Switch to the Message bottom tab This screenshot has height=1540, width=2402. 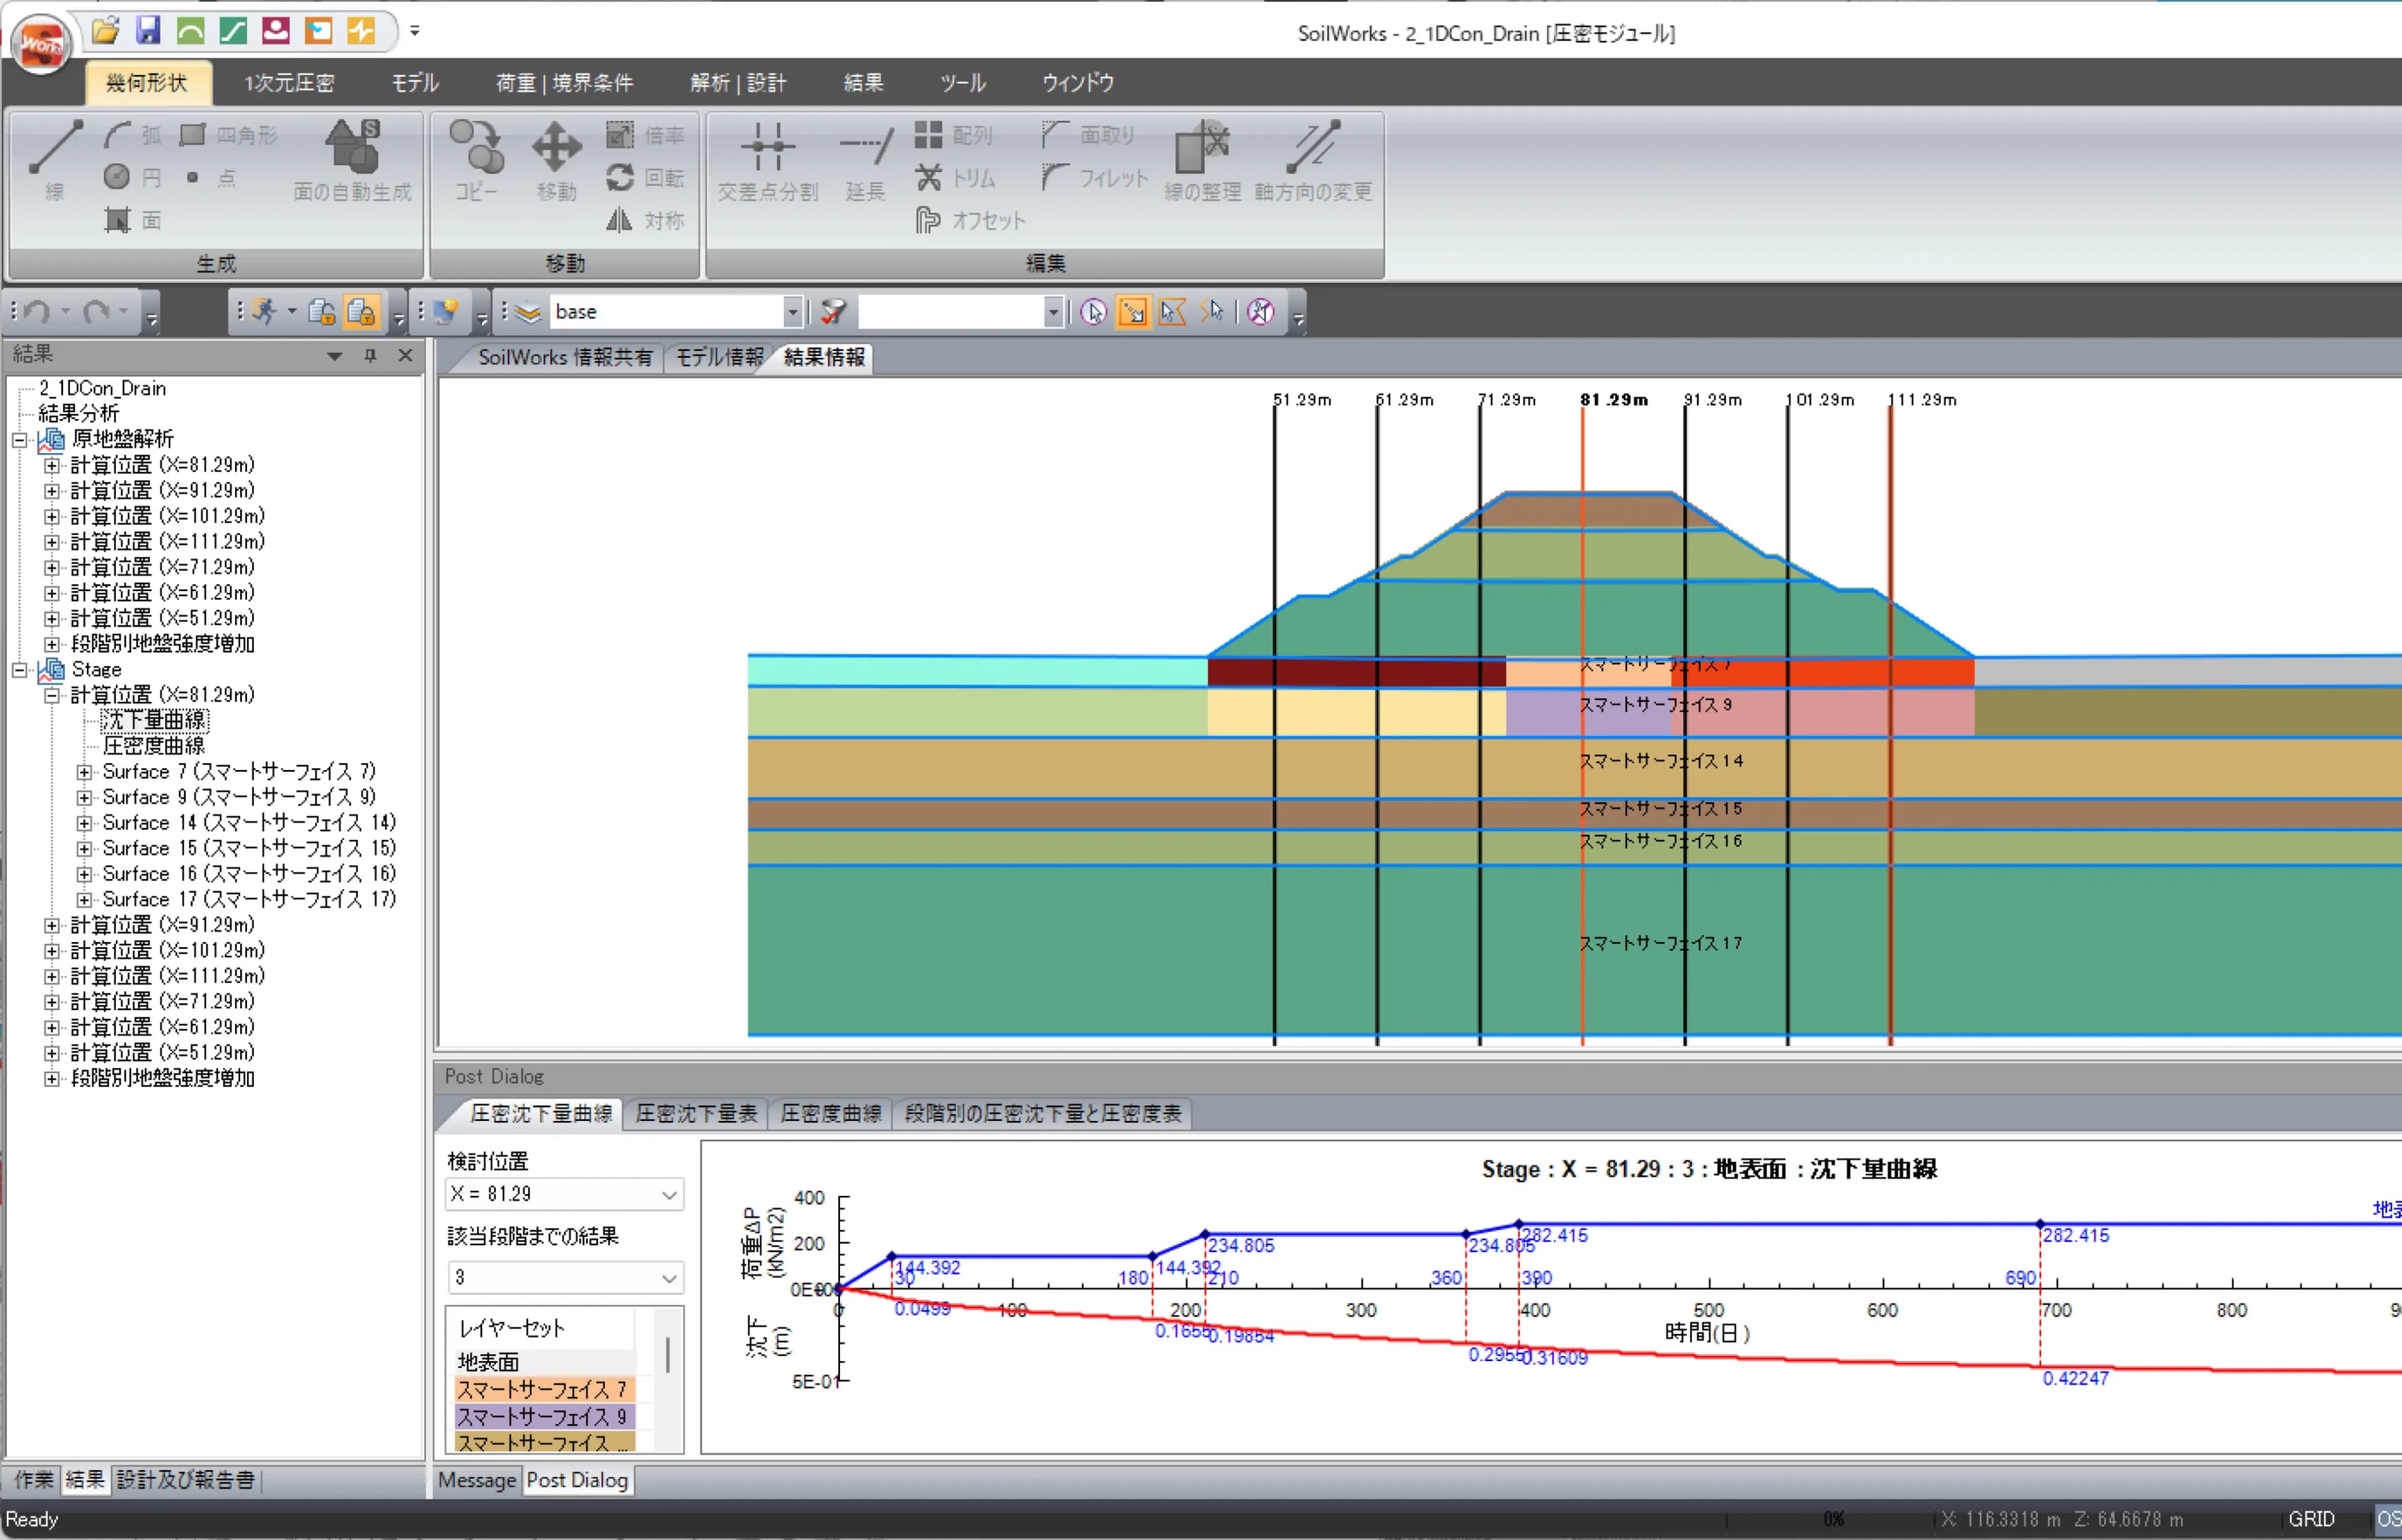pos(477,1480)
